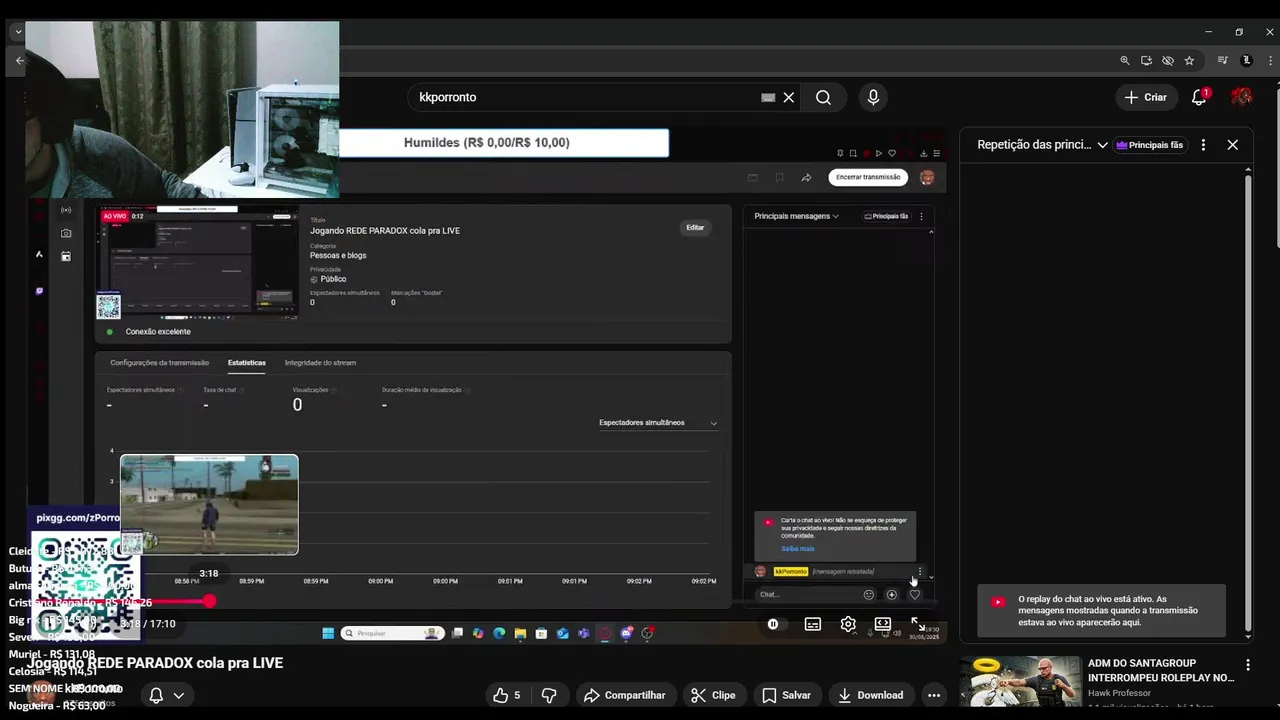The width and height of the screenshot is (1280, 720).
Task: Click the Criar create button
Action: (1146, 97)
